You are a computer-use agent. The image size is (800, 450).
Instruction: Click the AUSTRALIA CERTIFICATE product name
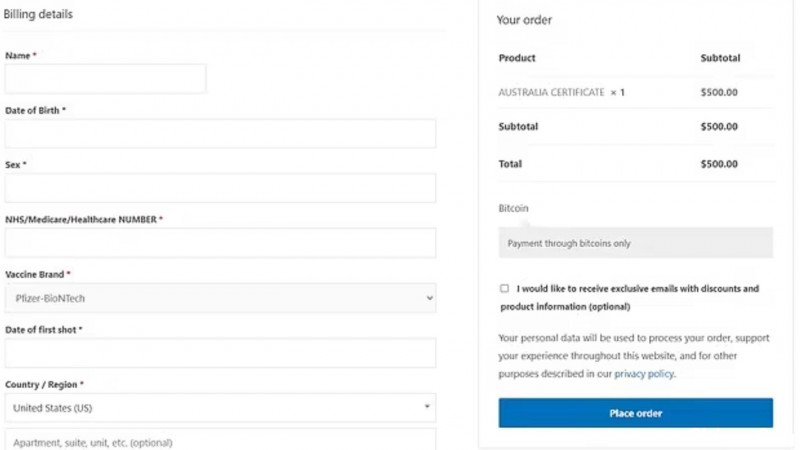point(551,92)
